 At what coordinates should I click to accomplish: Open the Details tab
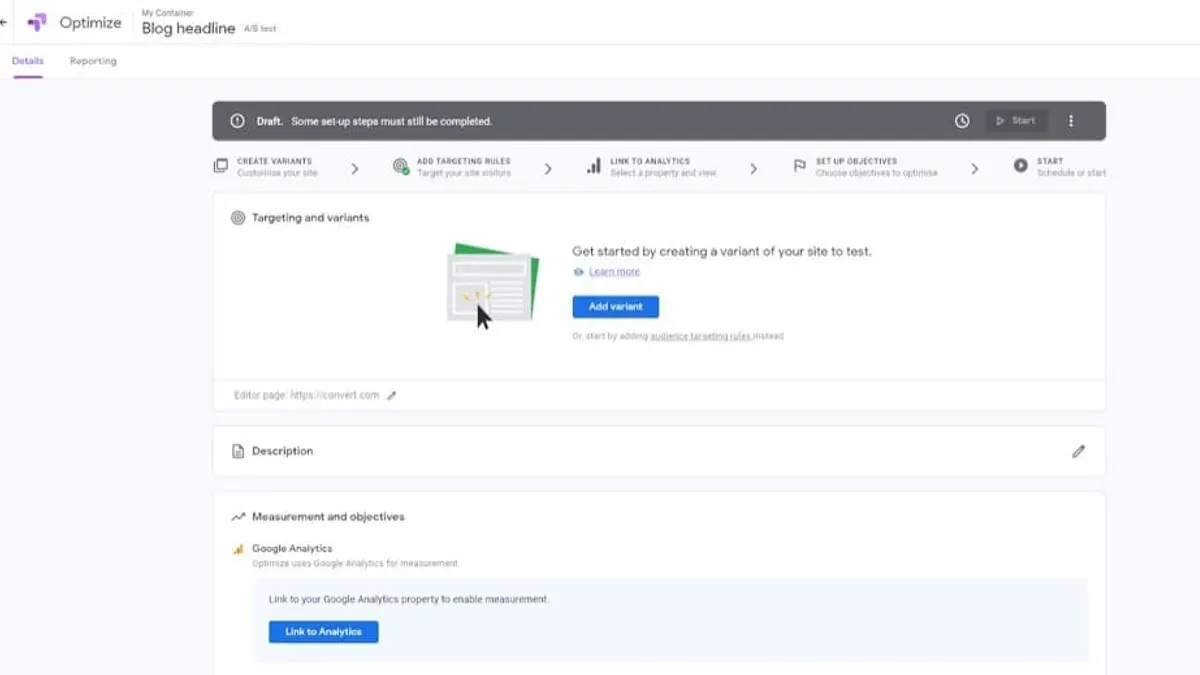[x=27, y=61]
